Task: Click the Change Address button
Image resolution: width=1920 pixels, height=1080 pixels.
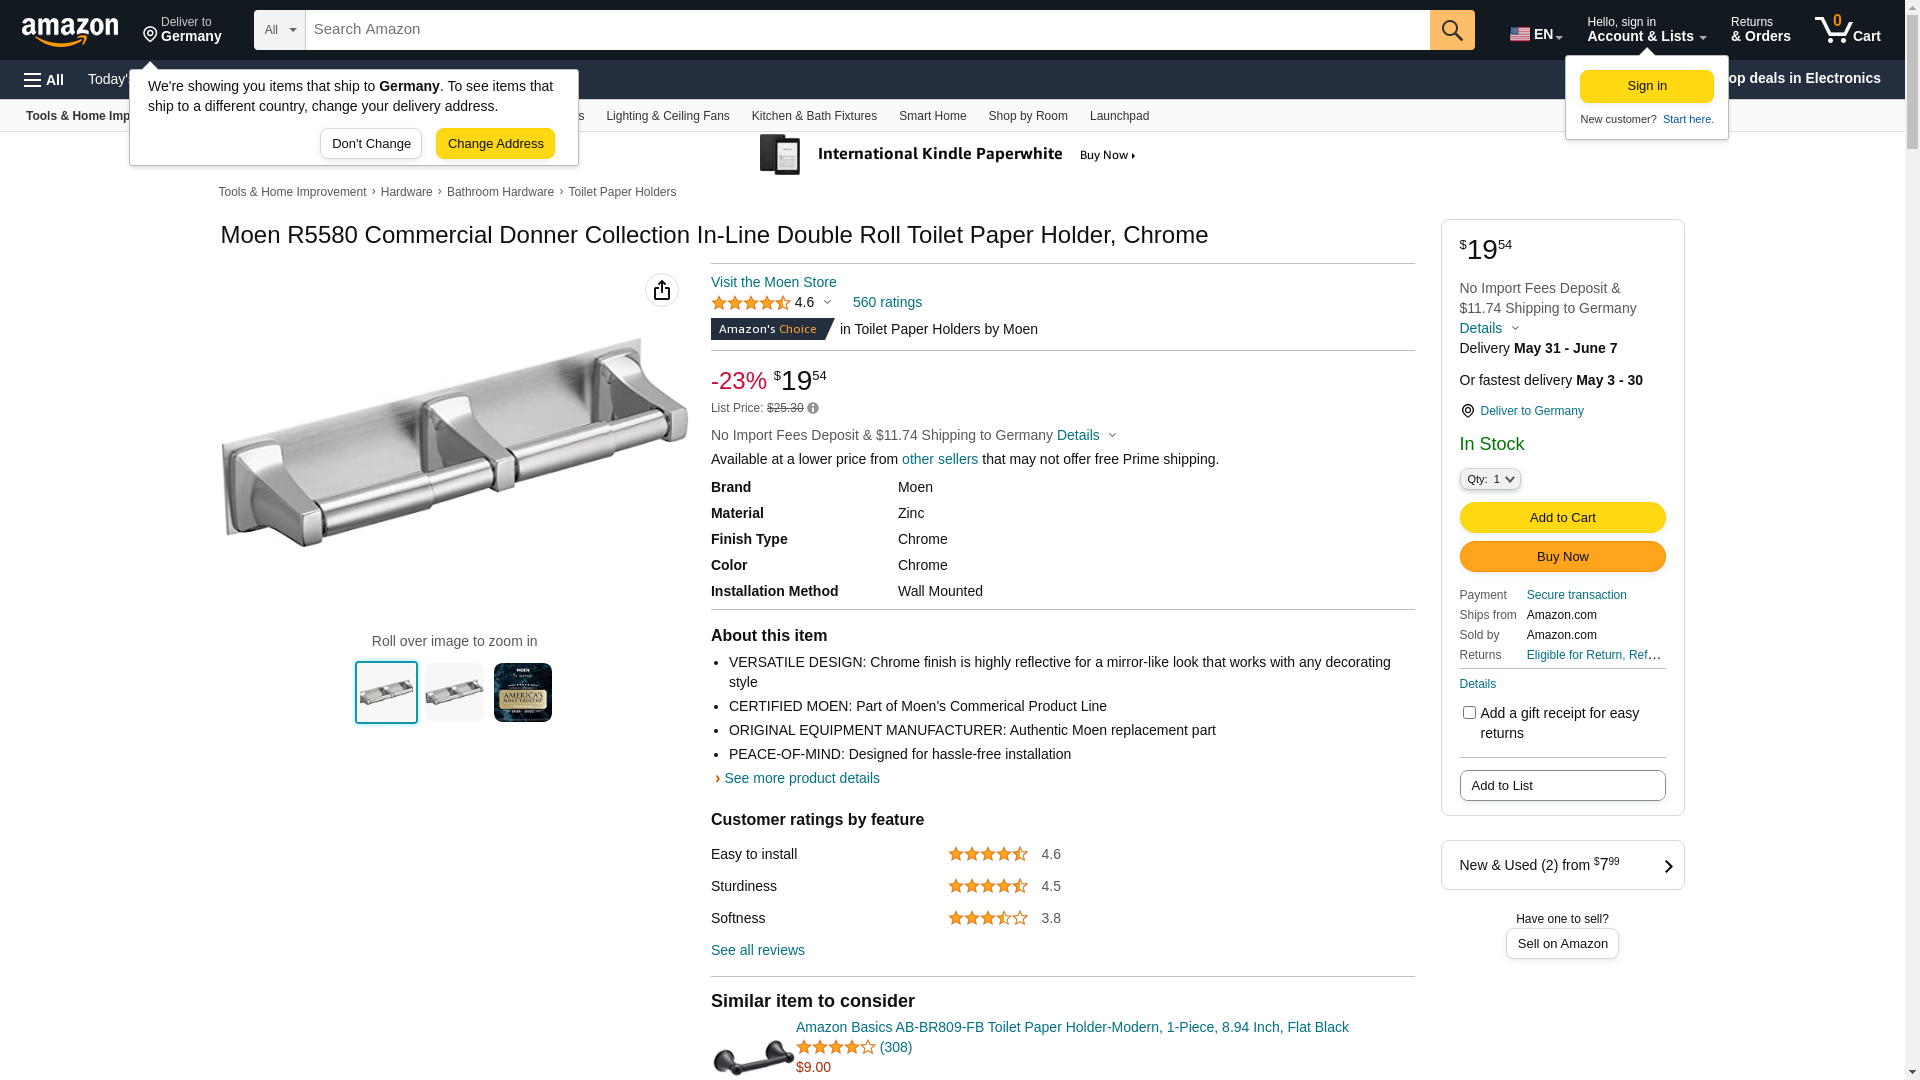Action: click(495, 144)
